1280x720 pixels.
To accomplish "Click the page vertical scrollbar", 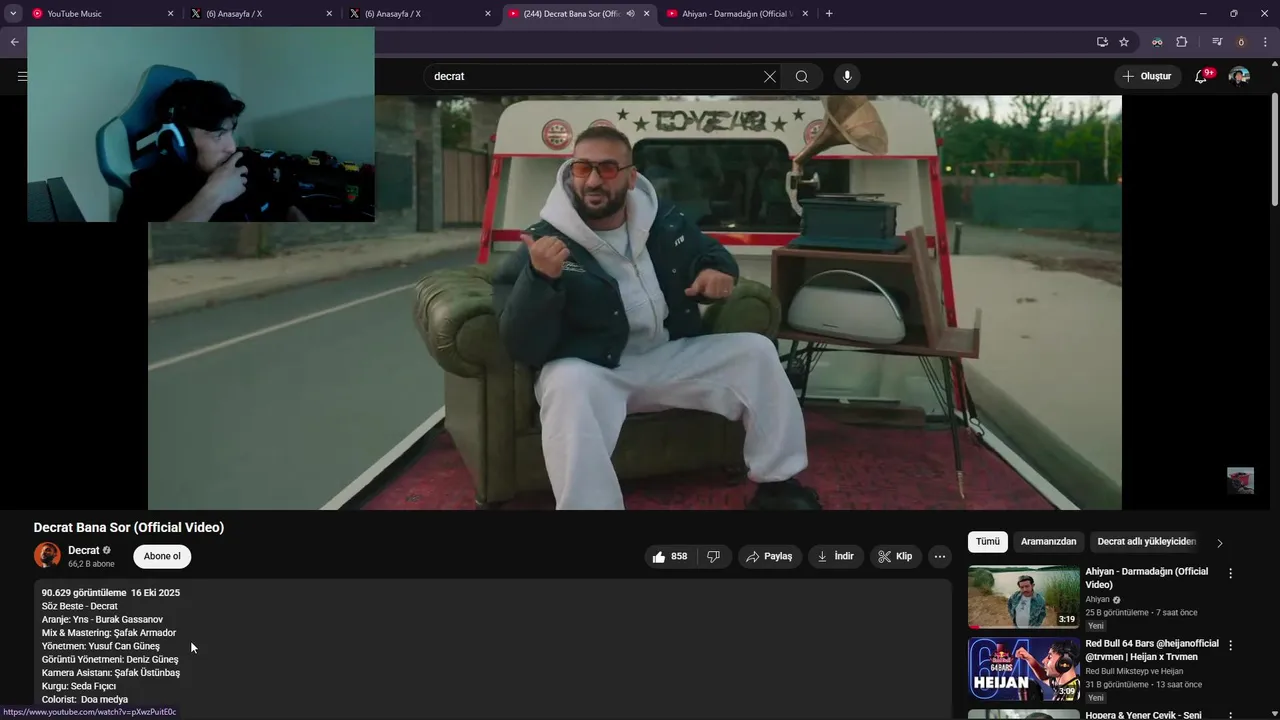I will tap(1275, 150).
